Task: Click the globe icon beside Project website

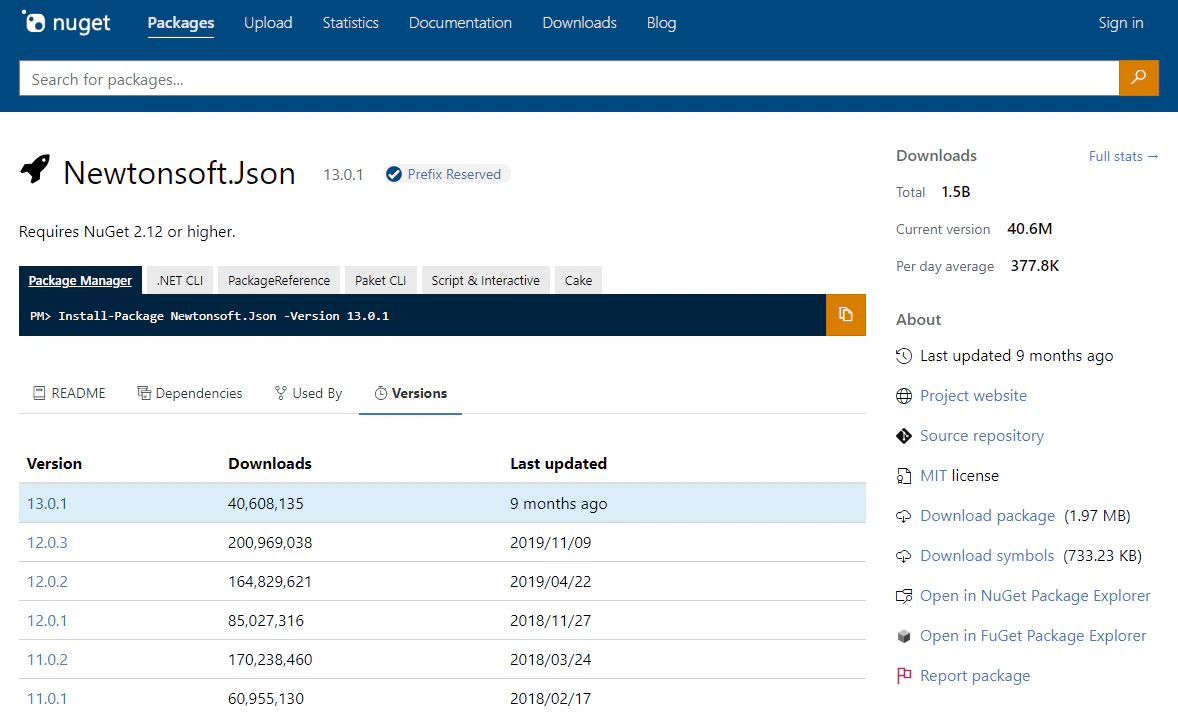Action: point(904,396)
